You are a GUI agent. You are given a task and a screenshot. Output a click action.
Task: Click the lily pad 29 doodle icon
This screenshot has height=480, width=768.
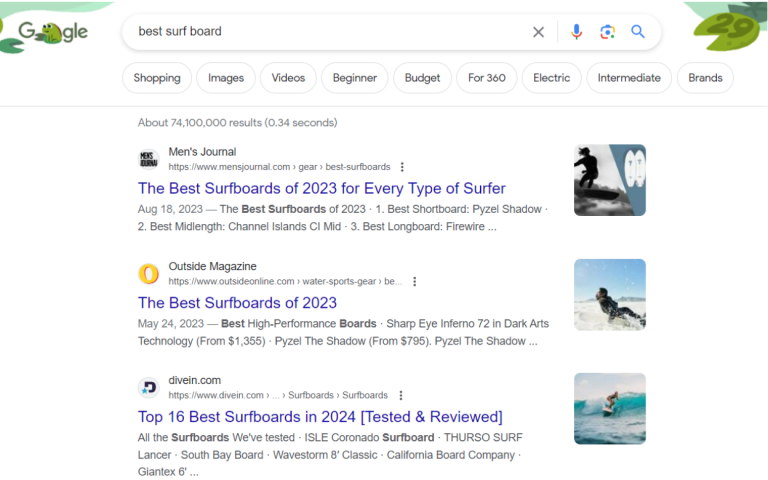(727, 30)
